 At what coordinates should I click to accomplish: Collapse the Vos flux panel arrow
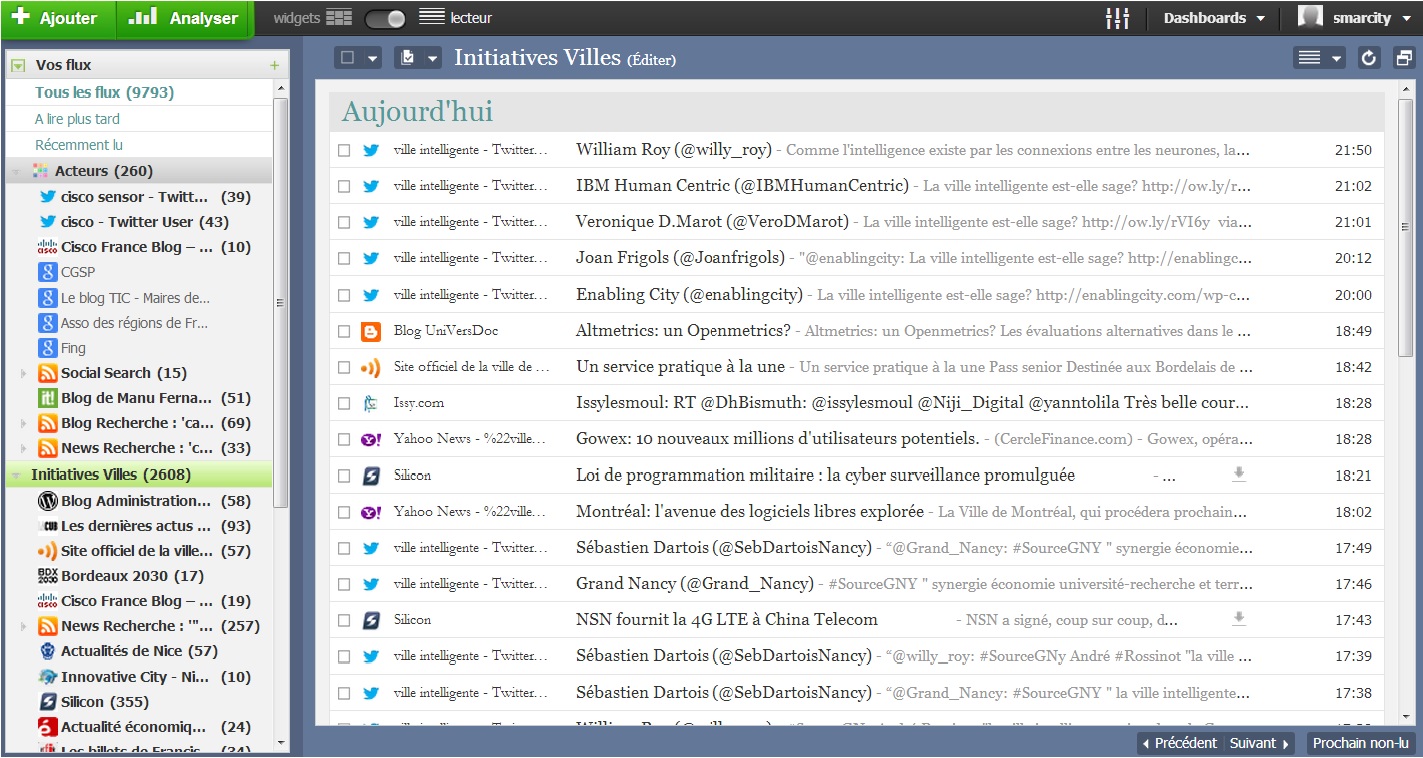coord(17,65)
